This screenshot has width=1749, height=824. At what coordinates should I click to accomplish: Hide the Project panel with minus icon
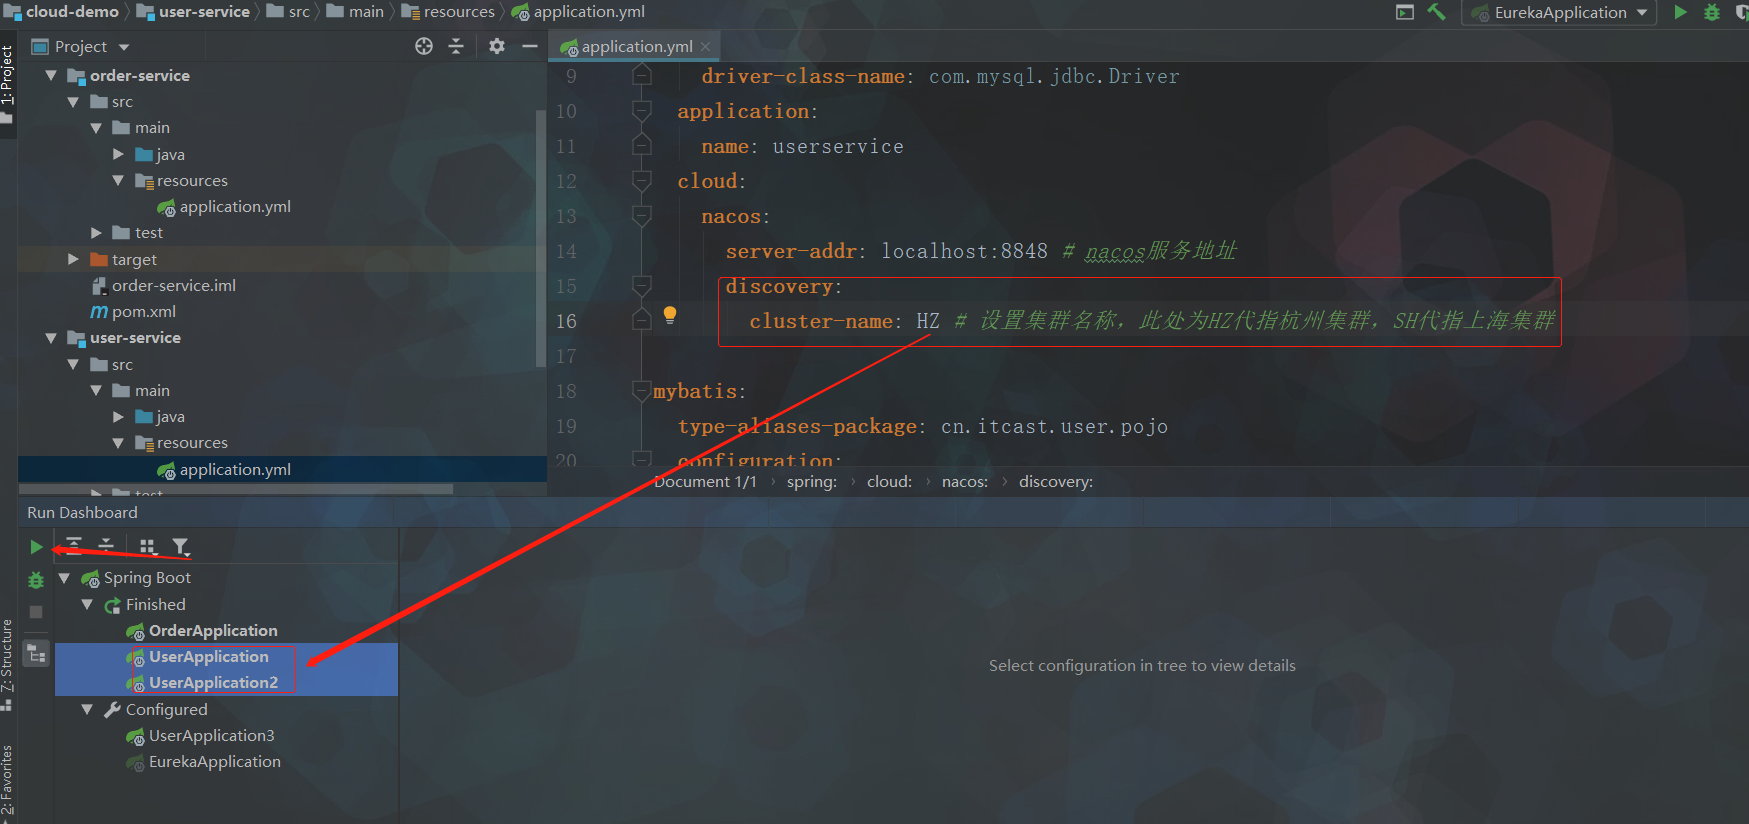tap(530, 46)
